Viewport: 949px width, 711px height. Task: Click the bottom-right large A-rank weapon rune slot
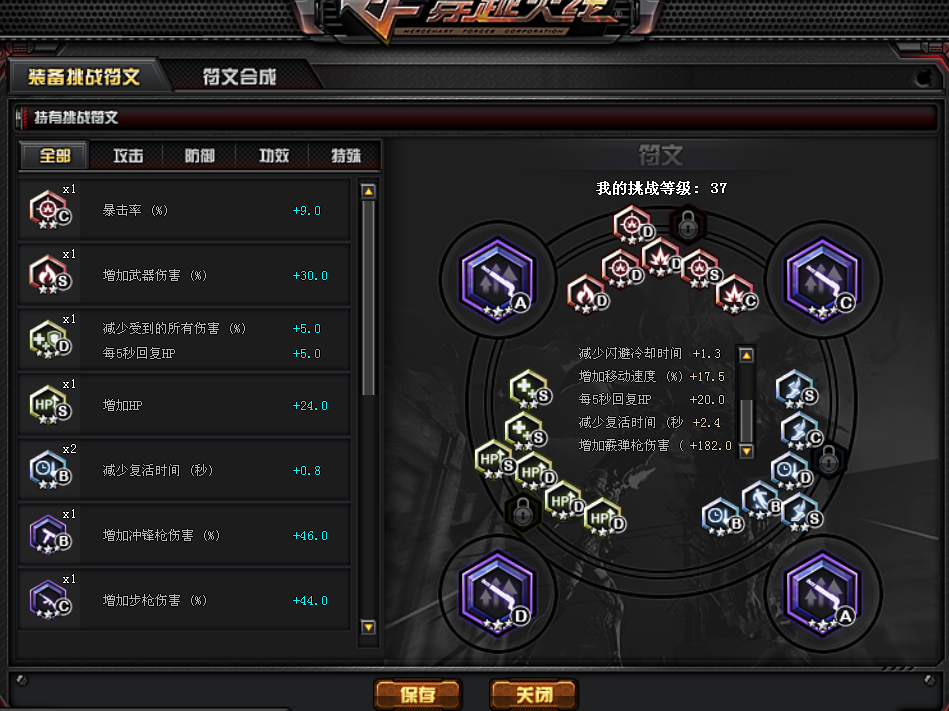(822, 593)
